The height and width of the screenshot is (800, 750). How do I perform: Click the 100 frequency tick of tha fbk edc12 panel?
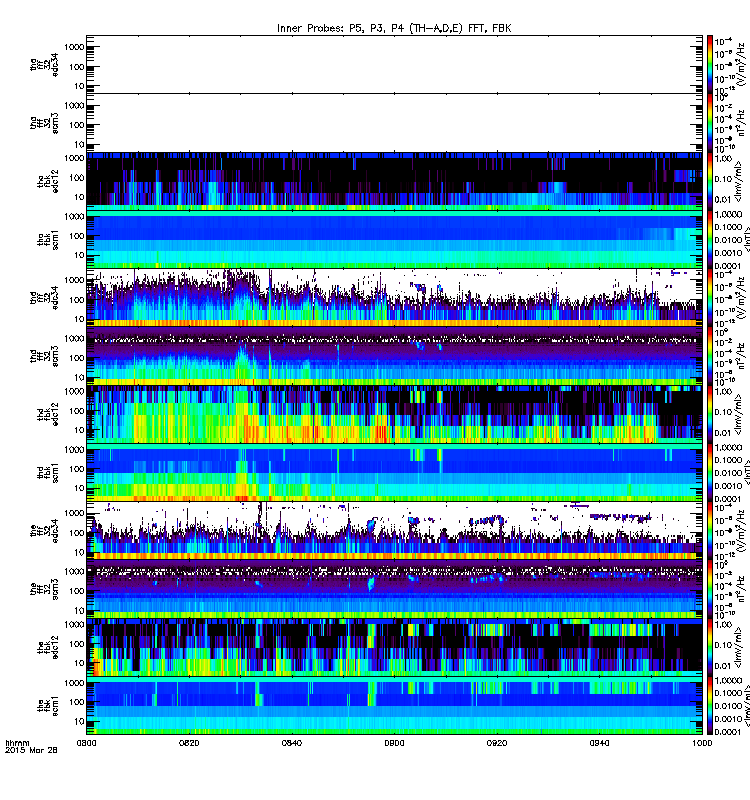point(77,178)
